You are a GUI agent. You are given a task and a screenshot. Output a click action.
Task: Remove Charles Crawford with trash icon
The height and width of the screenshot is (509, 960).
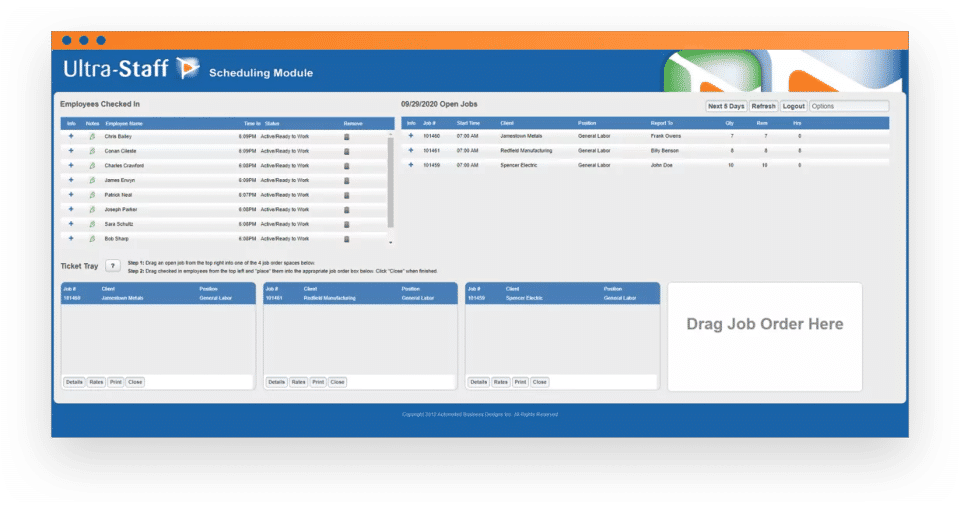tap(347, 166)
